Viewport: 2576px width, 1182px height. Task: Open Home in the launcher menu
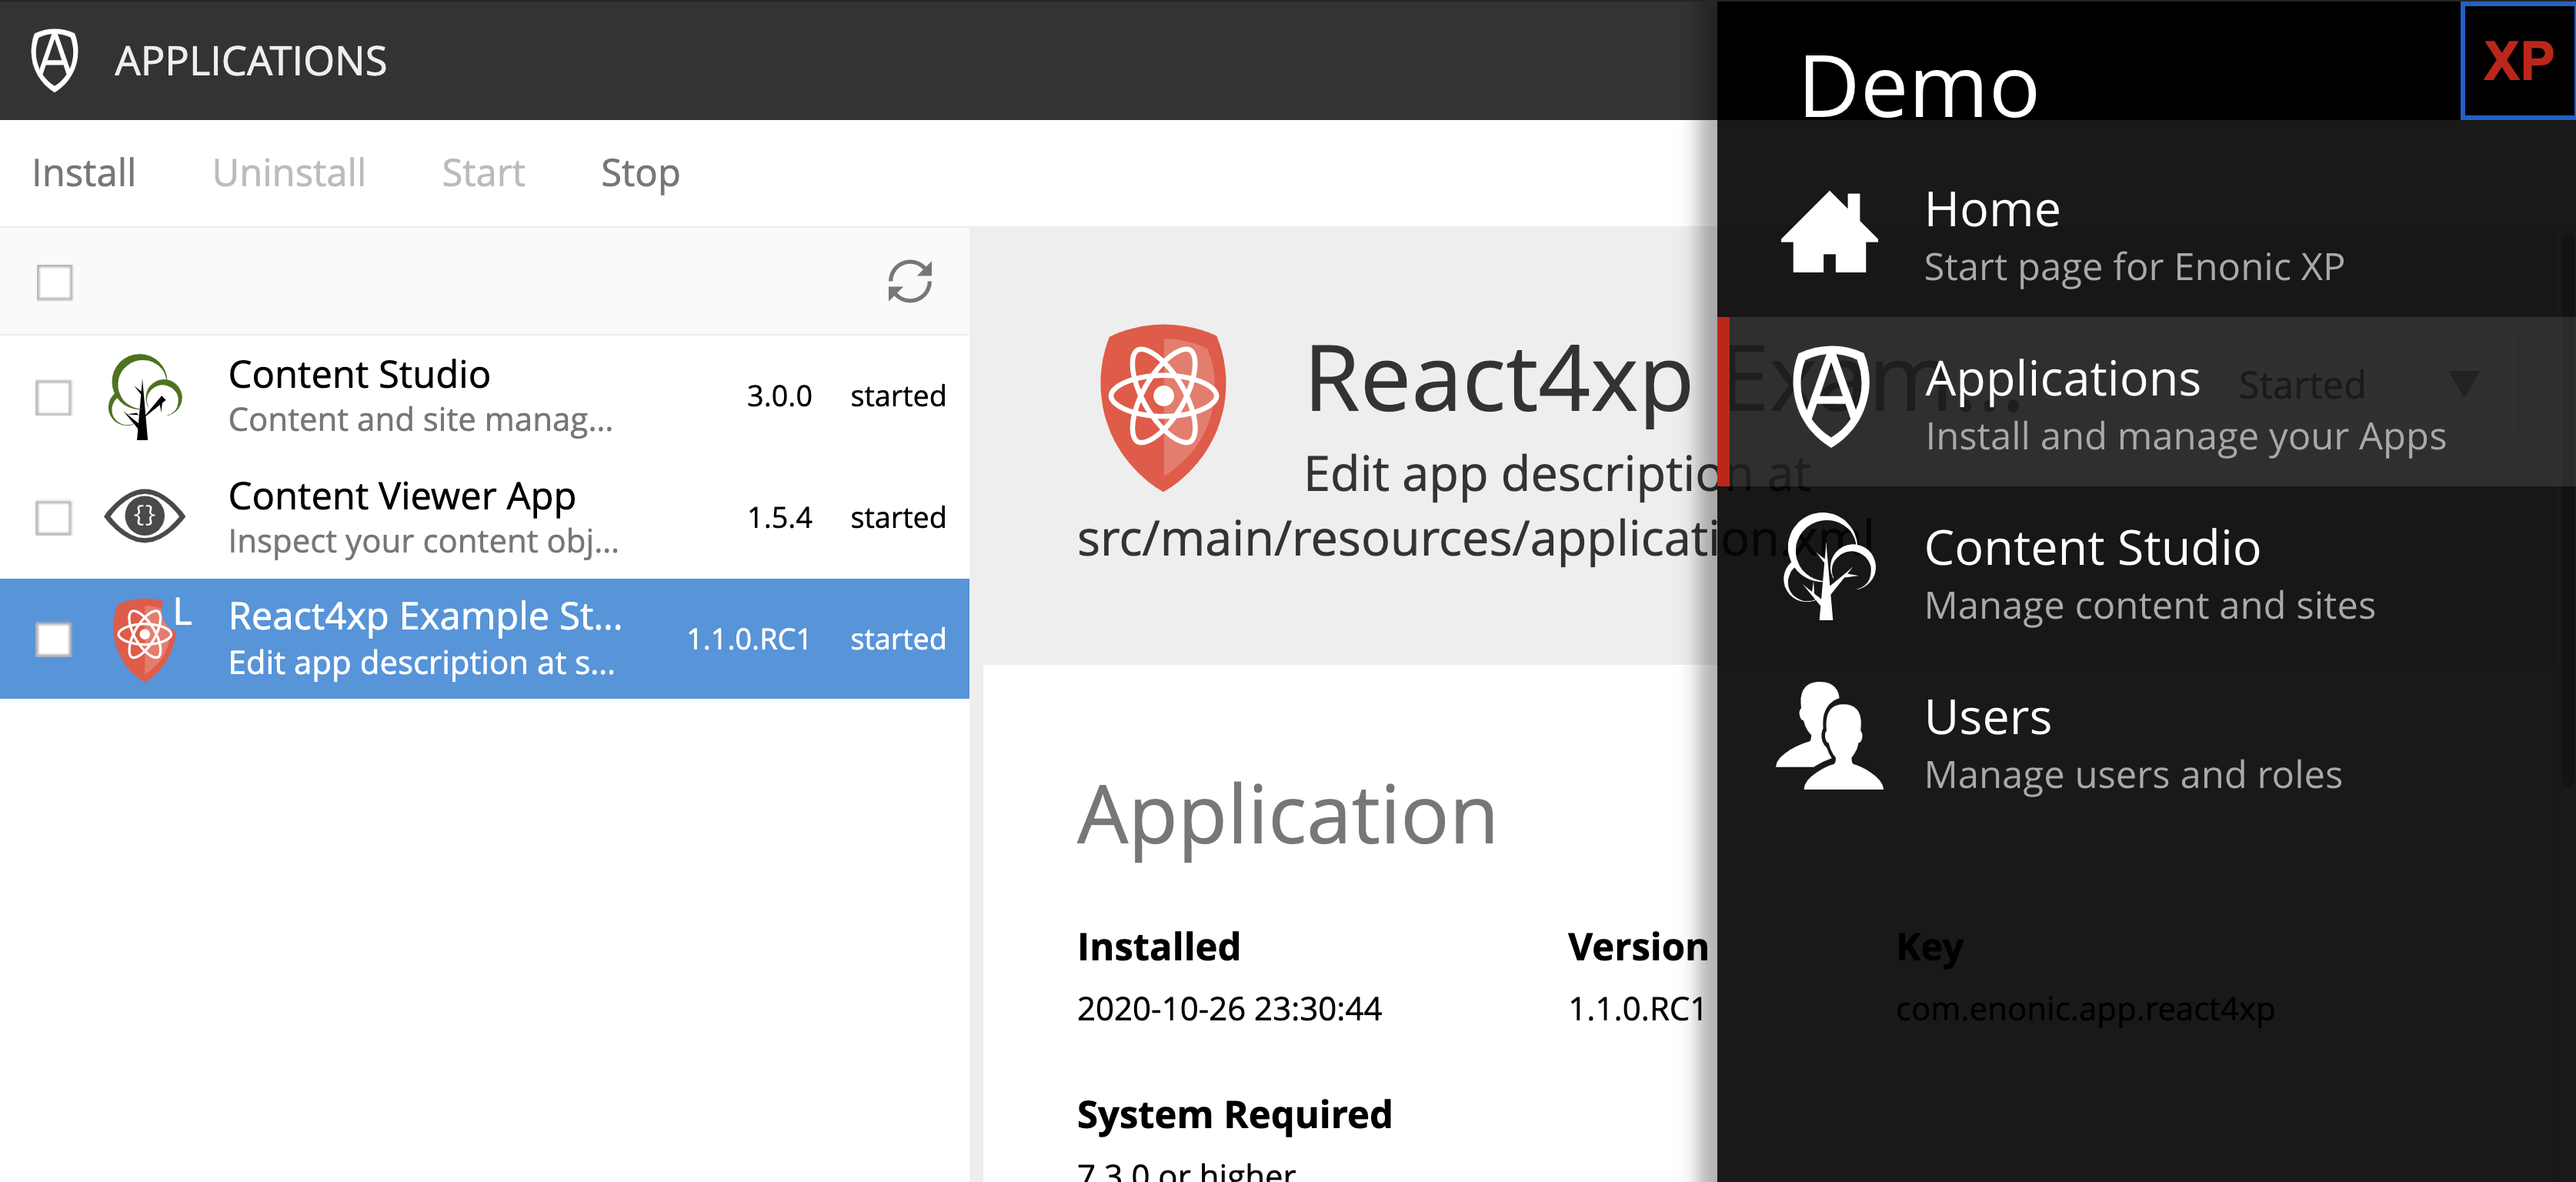[2146, 234]
